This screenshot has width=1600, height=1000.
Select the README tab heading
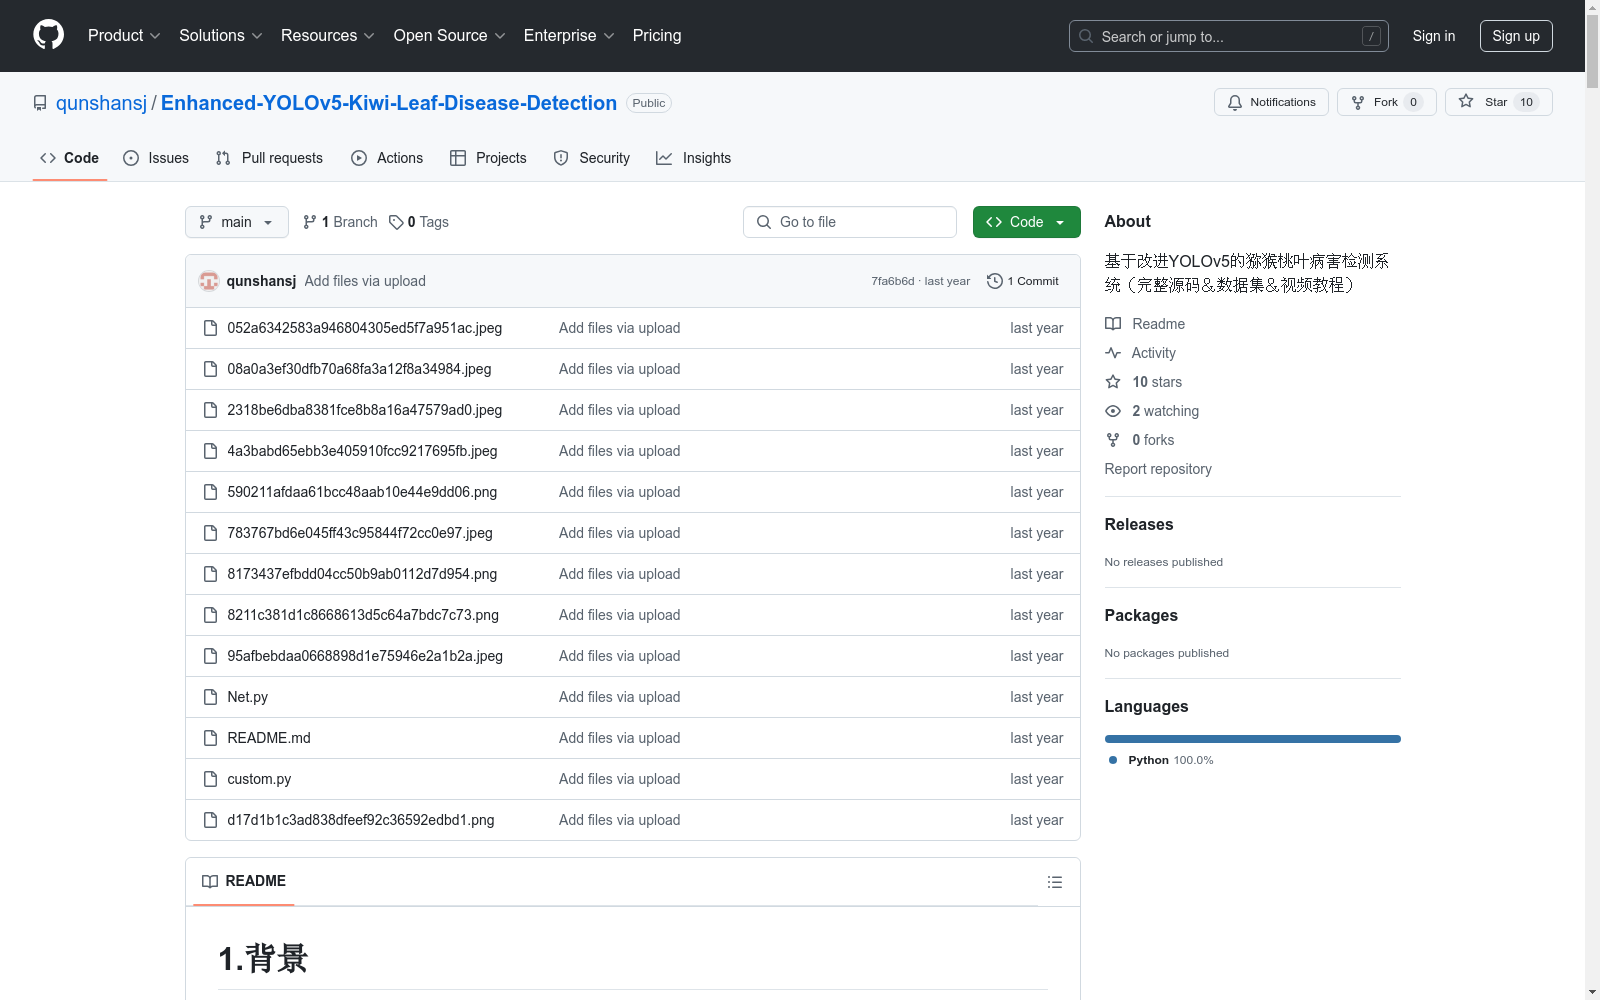click(x=244, y=881)
